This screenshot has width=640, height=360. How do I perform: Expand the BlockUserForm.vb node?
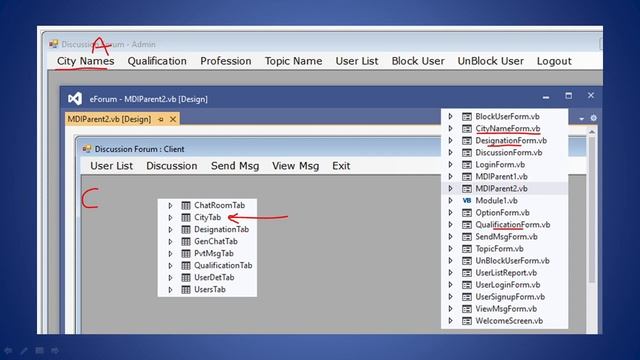(x=451, y=116)
